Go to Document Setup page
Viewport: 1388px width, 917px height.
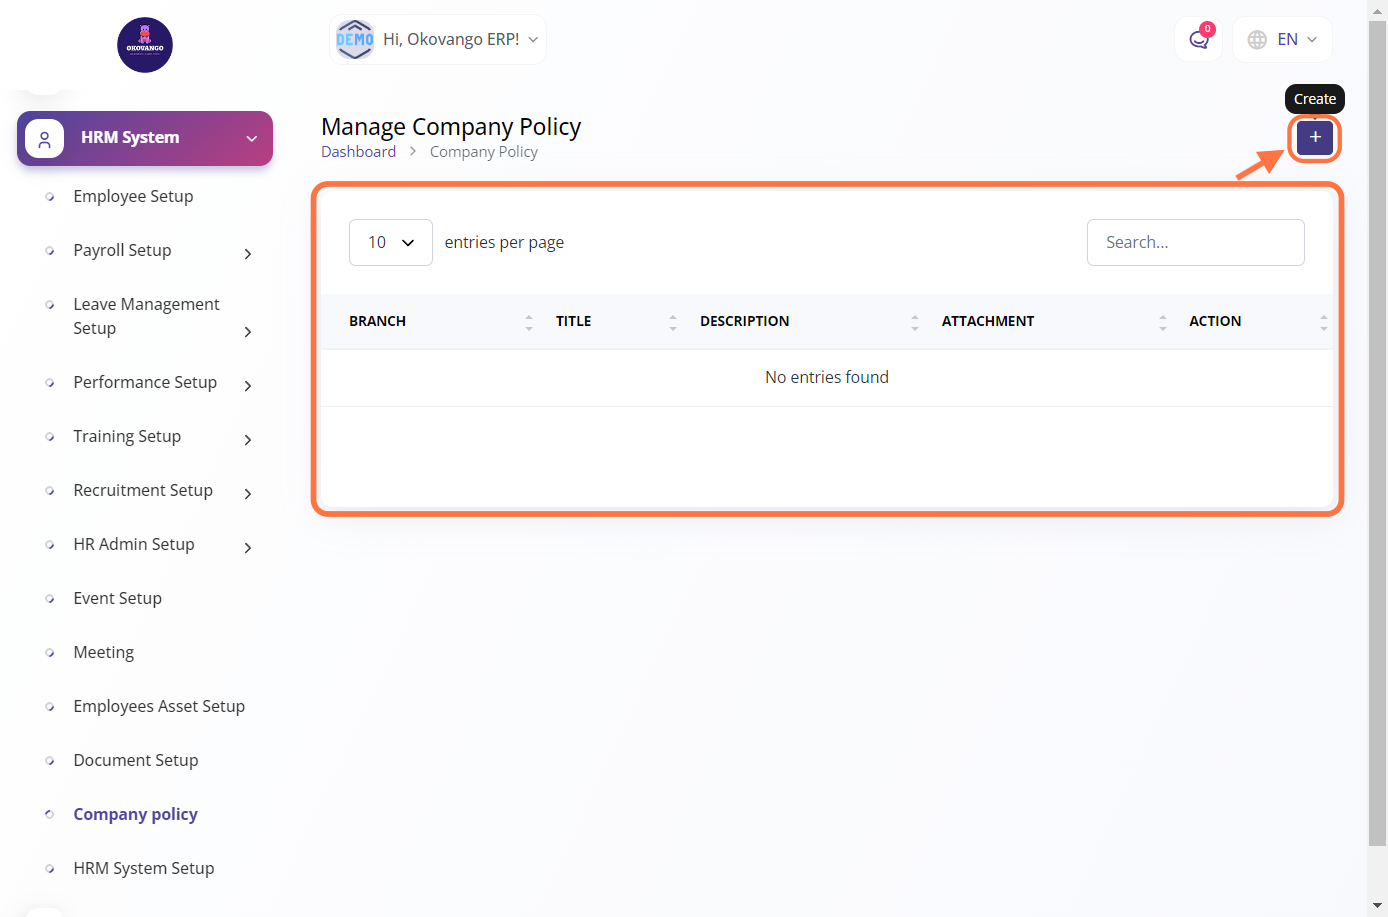[135, 761]
